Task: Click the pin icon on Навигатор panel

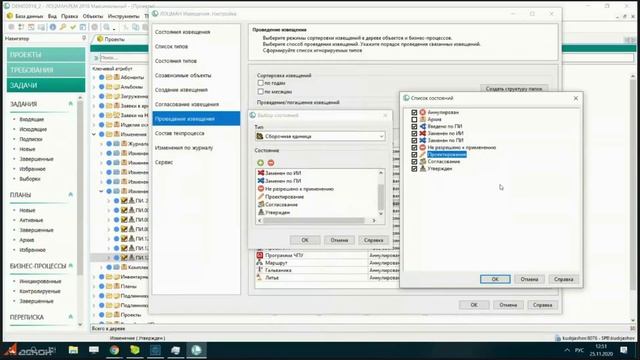Action: pos(84,38)
